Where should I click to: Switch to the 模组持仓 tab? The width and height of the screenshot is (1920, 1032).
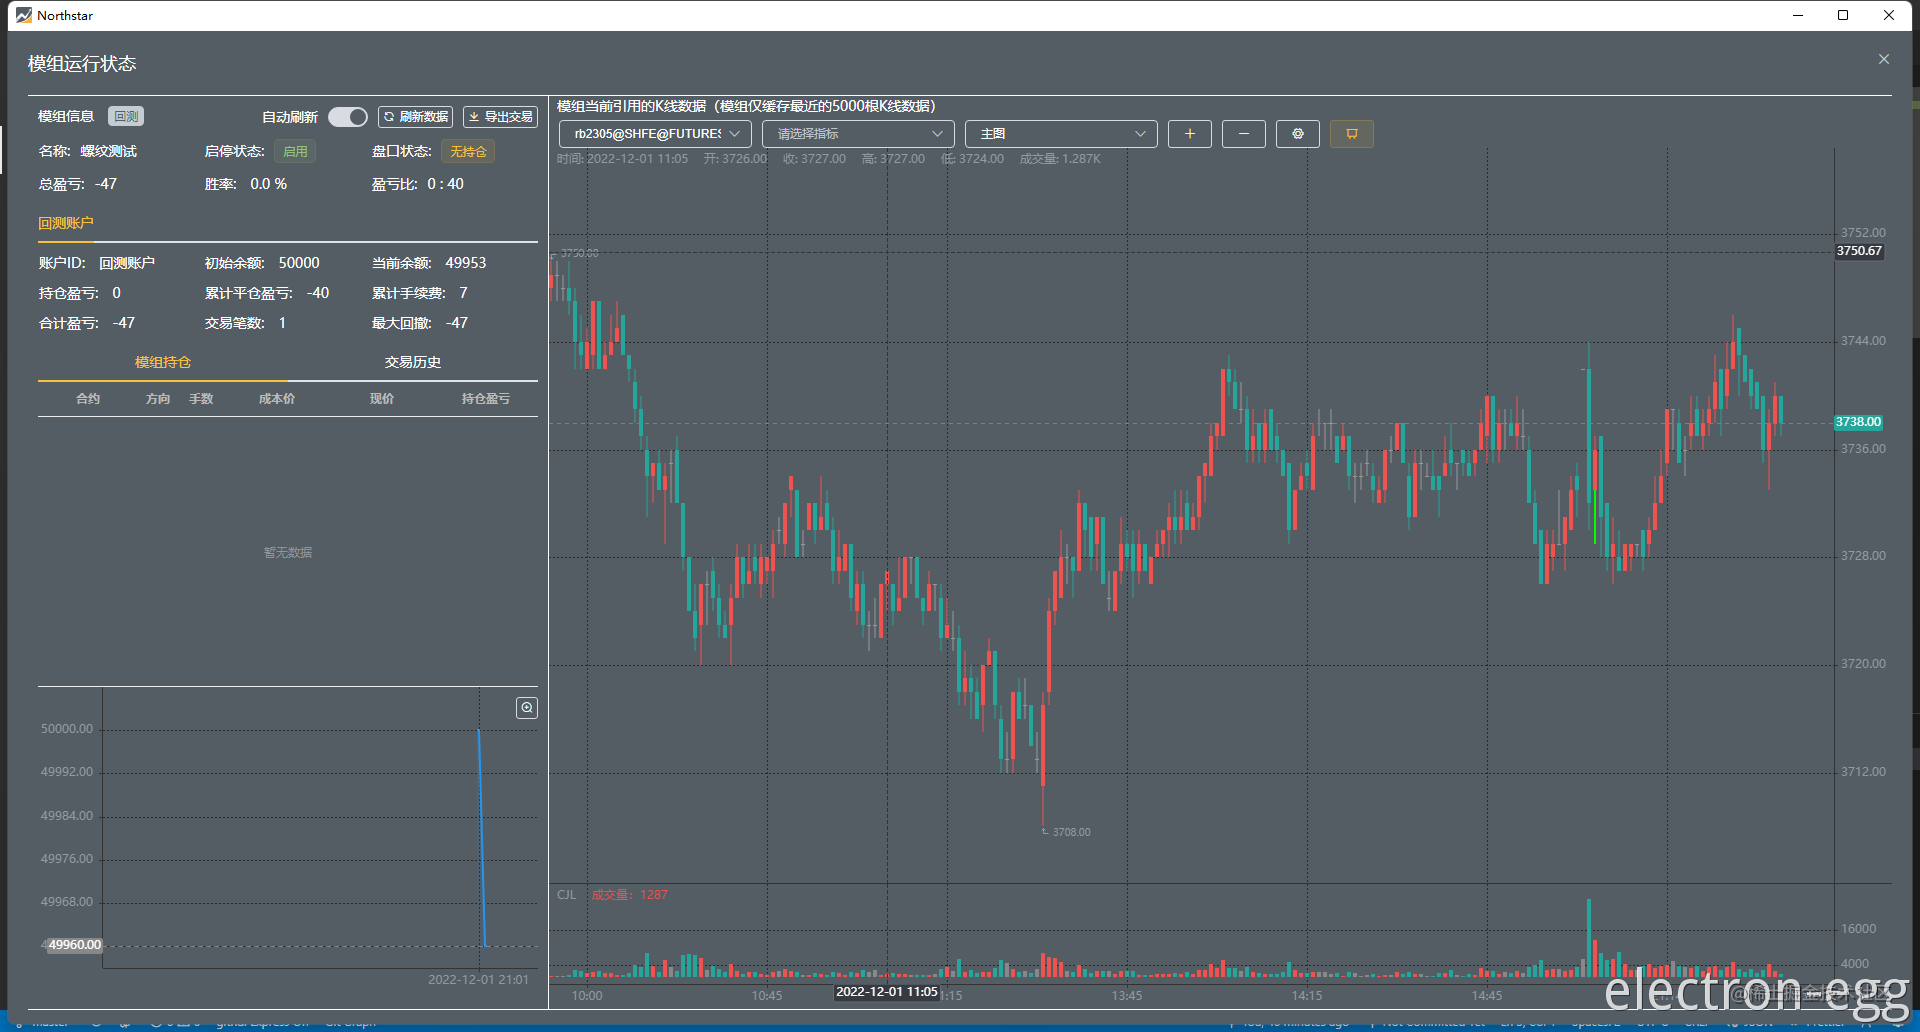pyautogui.click(x=163, y=362)
